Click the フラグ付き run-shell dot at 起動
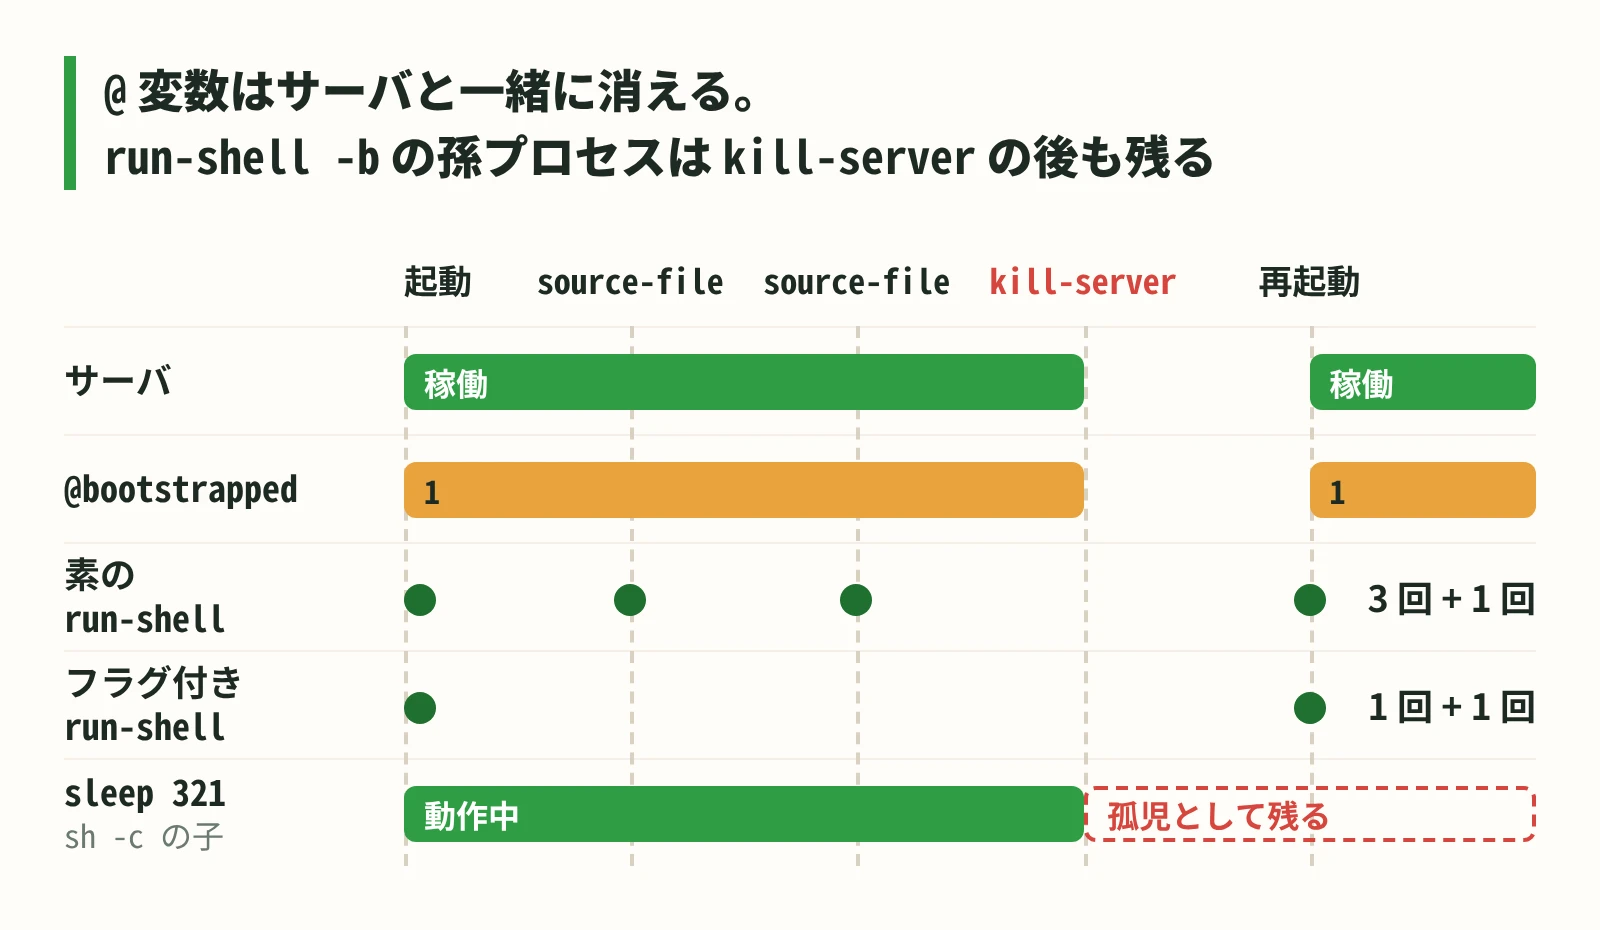 point(420,708)
